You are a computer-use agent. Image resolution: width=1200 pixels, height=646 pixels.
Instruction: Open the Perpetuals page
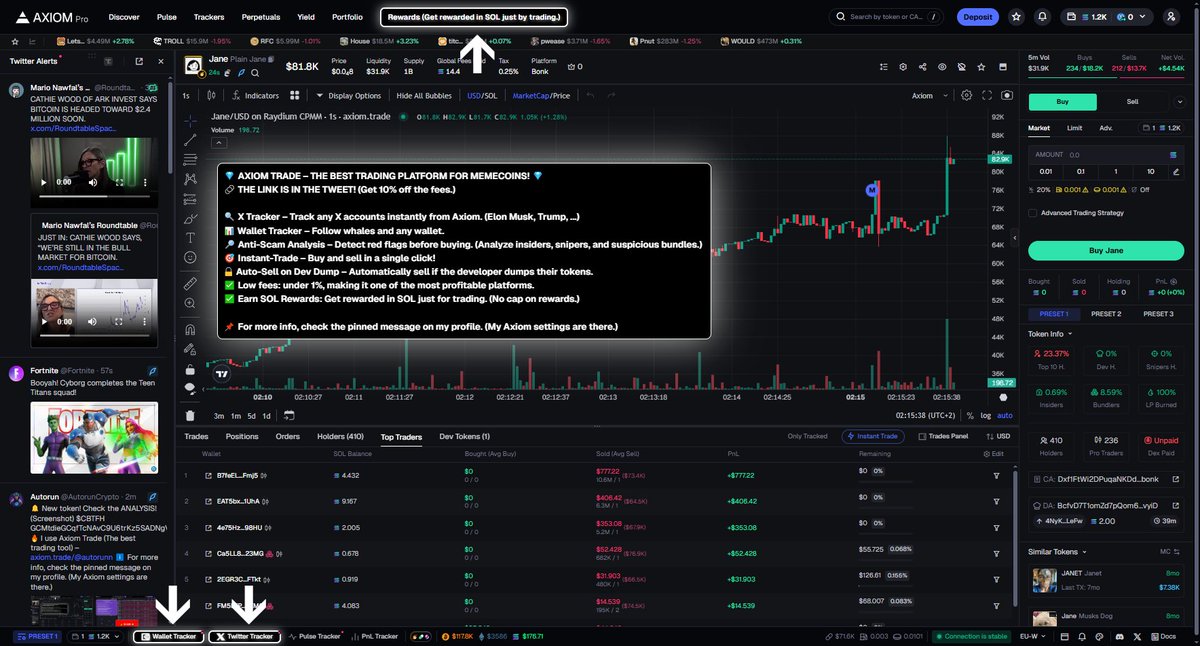pyautogui.click(x=261, y=17)
